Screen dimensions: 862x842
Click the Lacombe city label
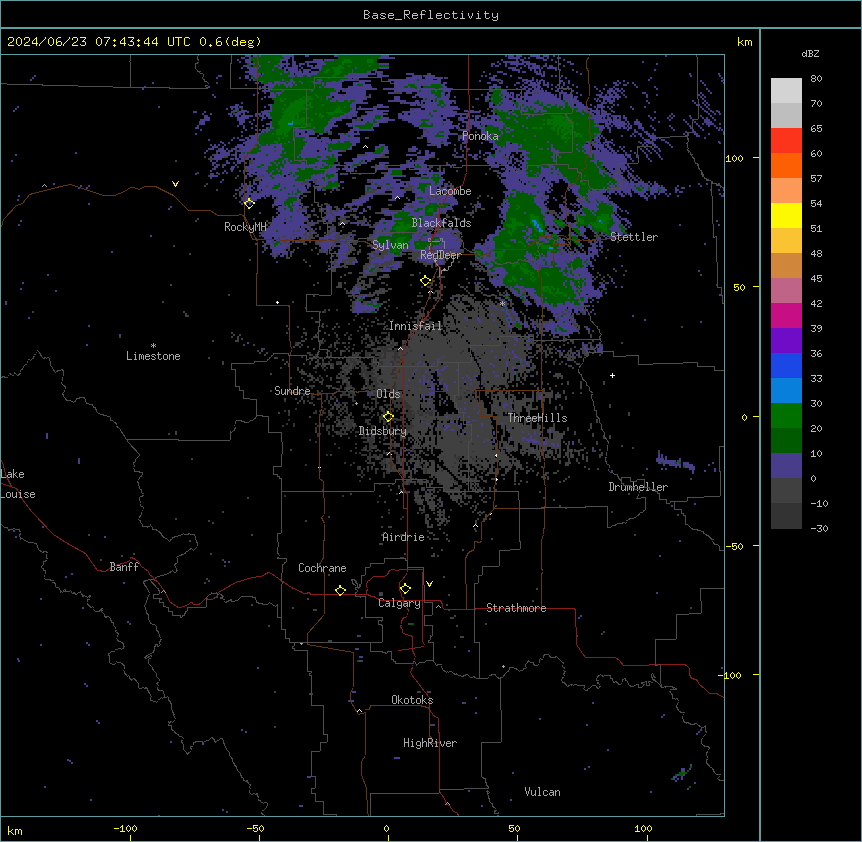coord(450,191)
